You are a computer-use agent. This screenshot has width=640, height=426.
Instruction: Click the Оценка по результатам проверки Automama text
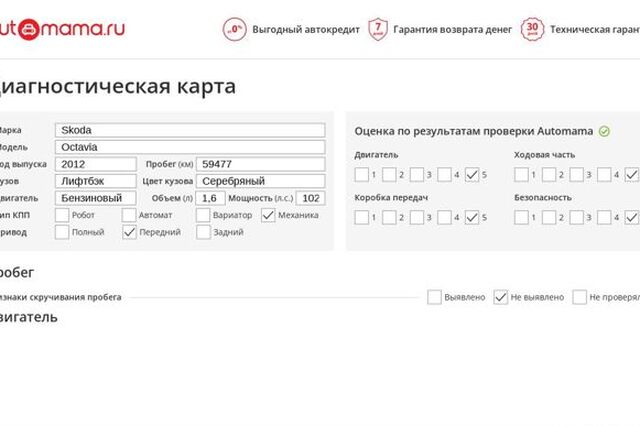473,131
